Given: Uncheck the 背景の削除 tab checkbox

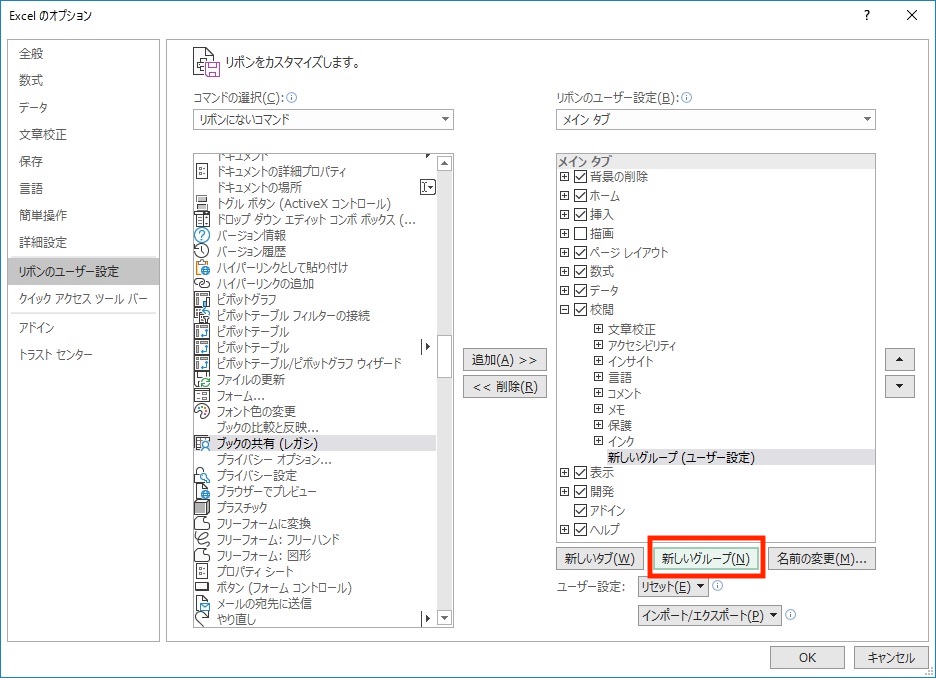Looking at the screenshot, I should tap(580, 177).
